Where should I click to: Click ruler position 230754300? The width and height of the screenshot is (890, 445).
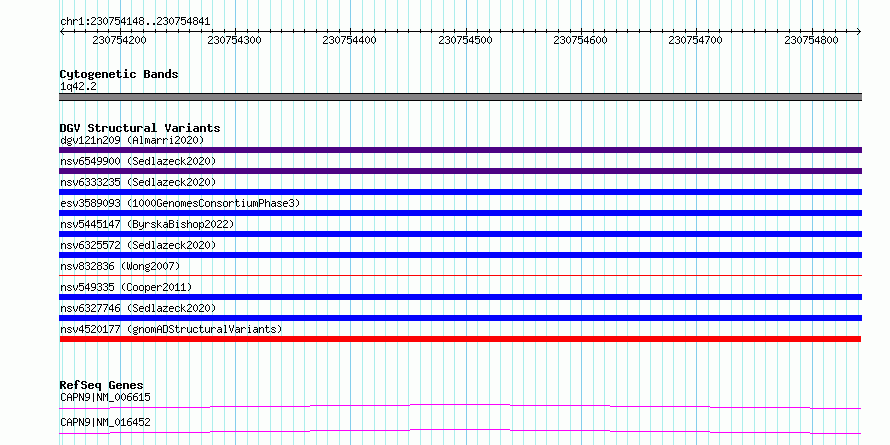tap(234, 40)
